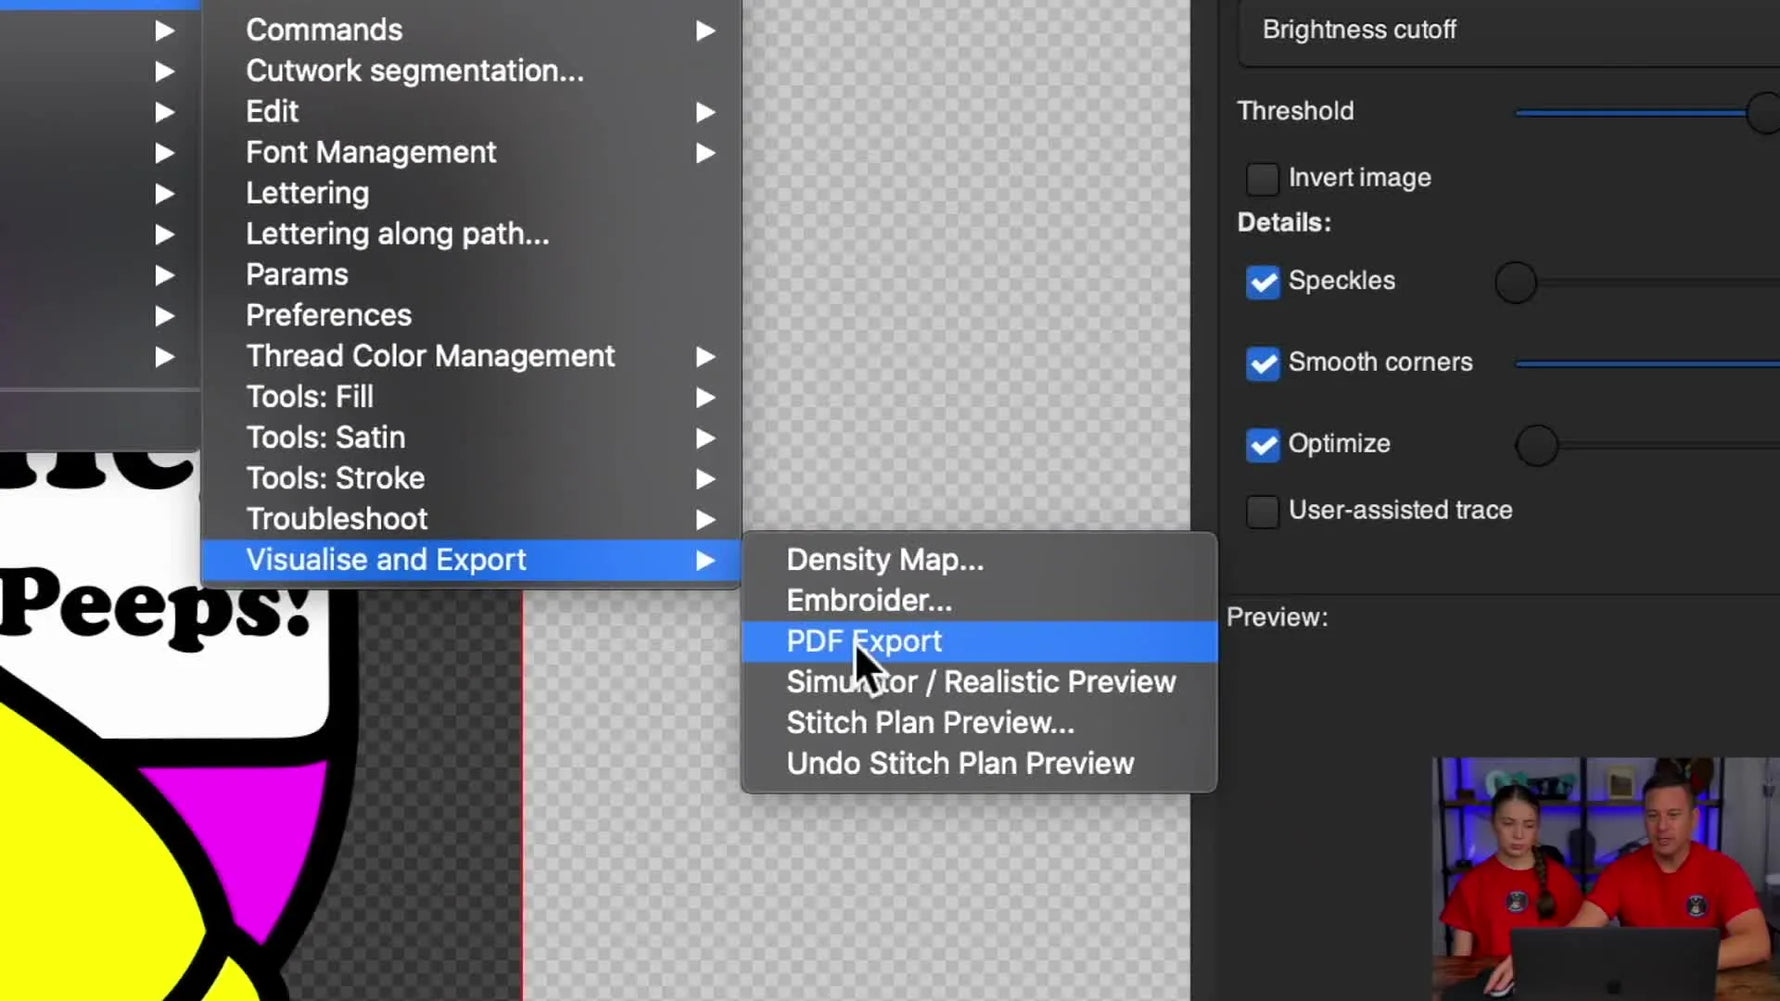1780x1001 pixels.
Task: Select Preferences in the extension menu
Action: (470, 315)
